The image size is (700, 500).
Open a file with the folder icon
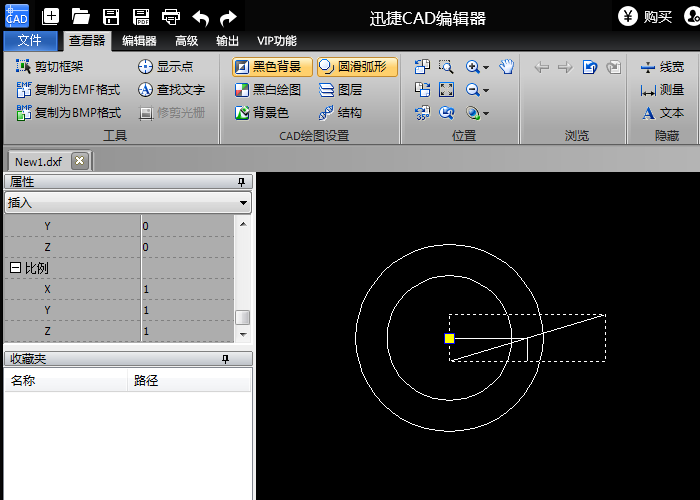click(81, 16)
